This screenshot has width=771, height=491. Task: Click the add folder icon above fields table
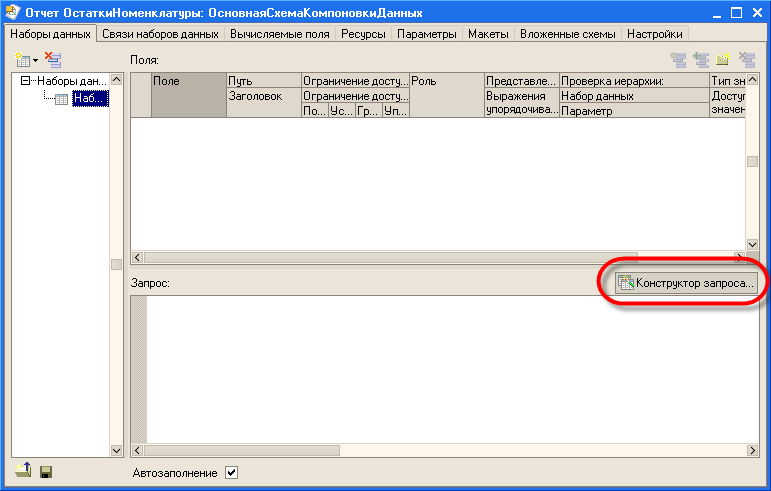click(723, 60)
